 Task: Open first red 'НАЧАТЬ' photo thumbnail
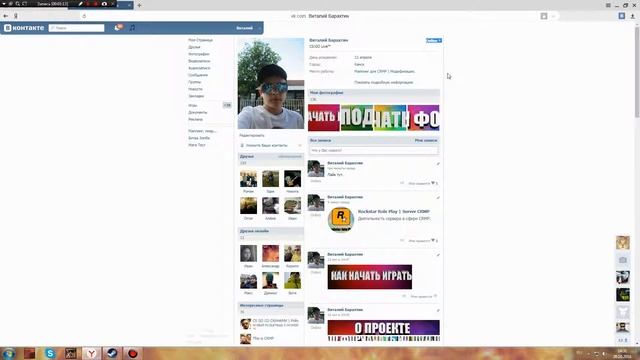tap(324, 118)
